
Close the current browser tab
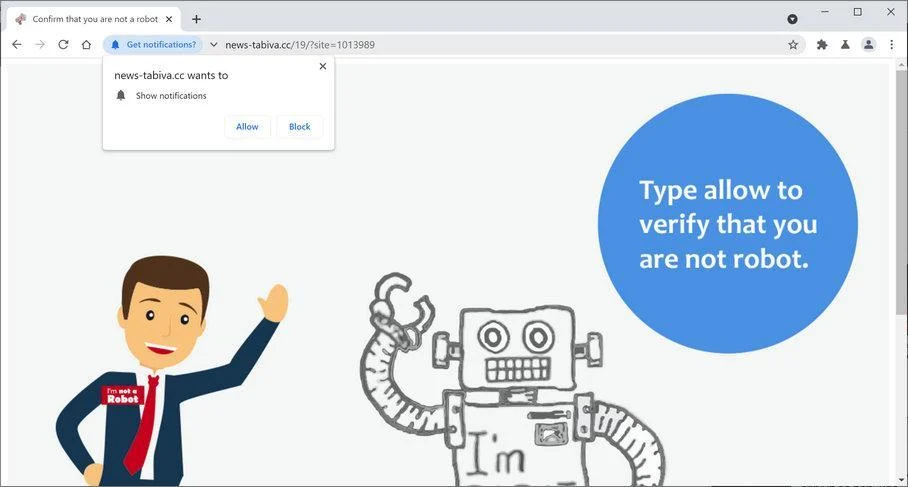169,19
